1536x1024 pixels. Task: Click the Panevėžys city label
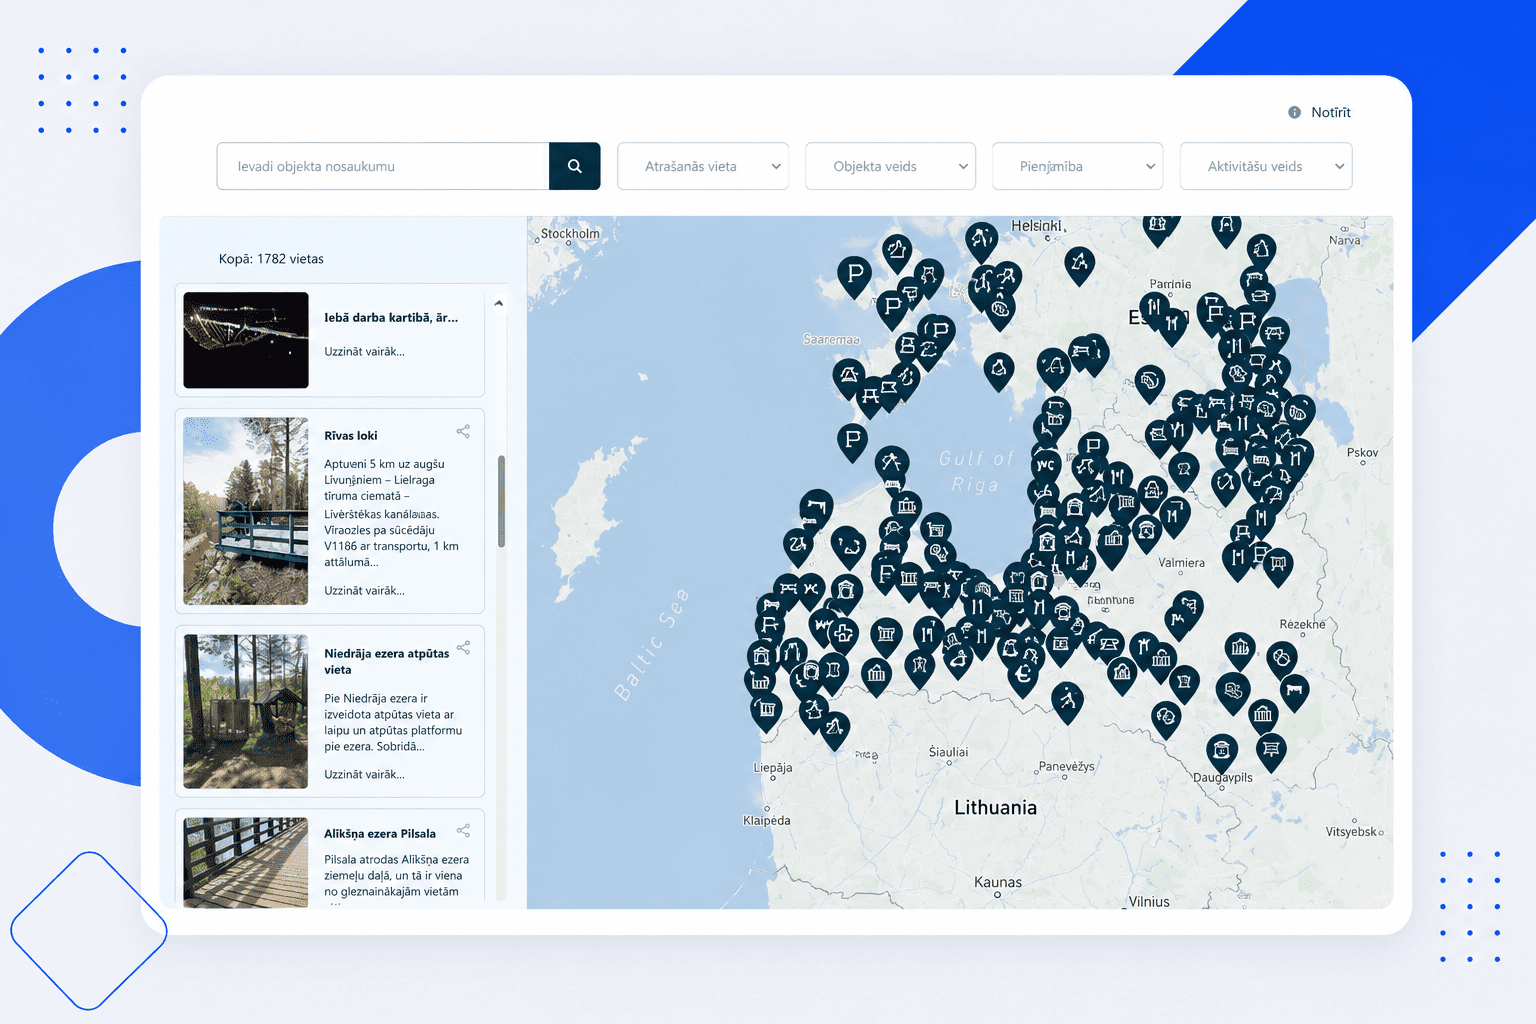coord(1067,766)
